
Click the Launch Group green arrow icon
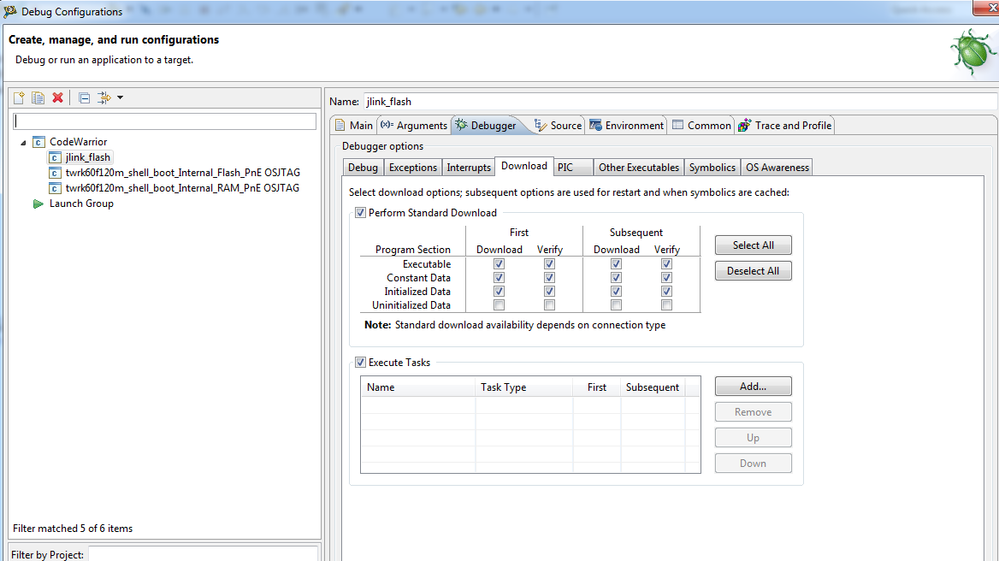[x=38, y=204]
